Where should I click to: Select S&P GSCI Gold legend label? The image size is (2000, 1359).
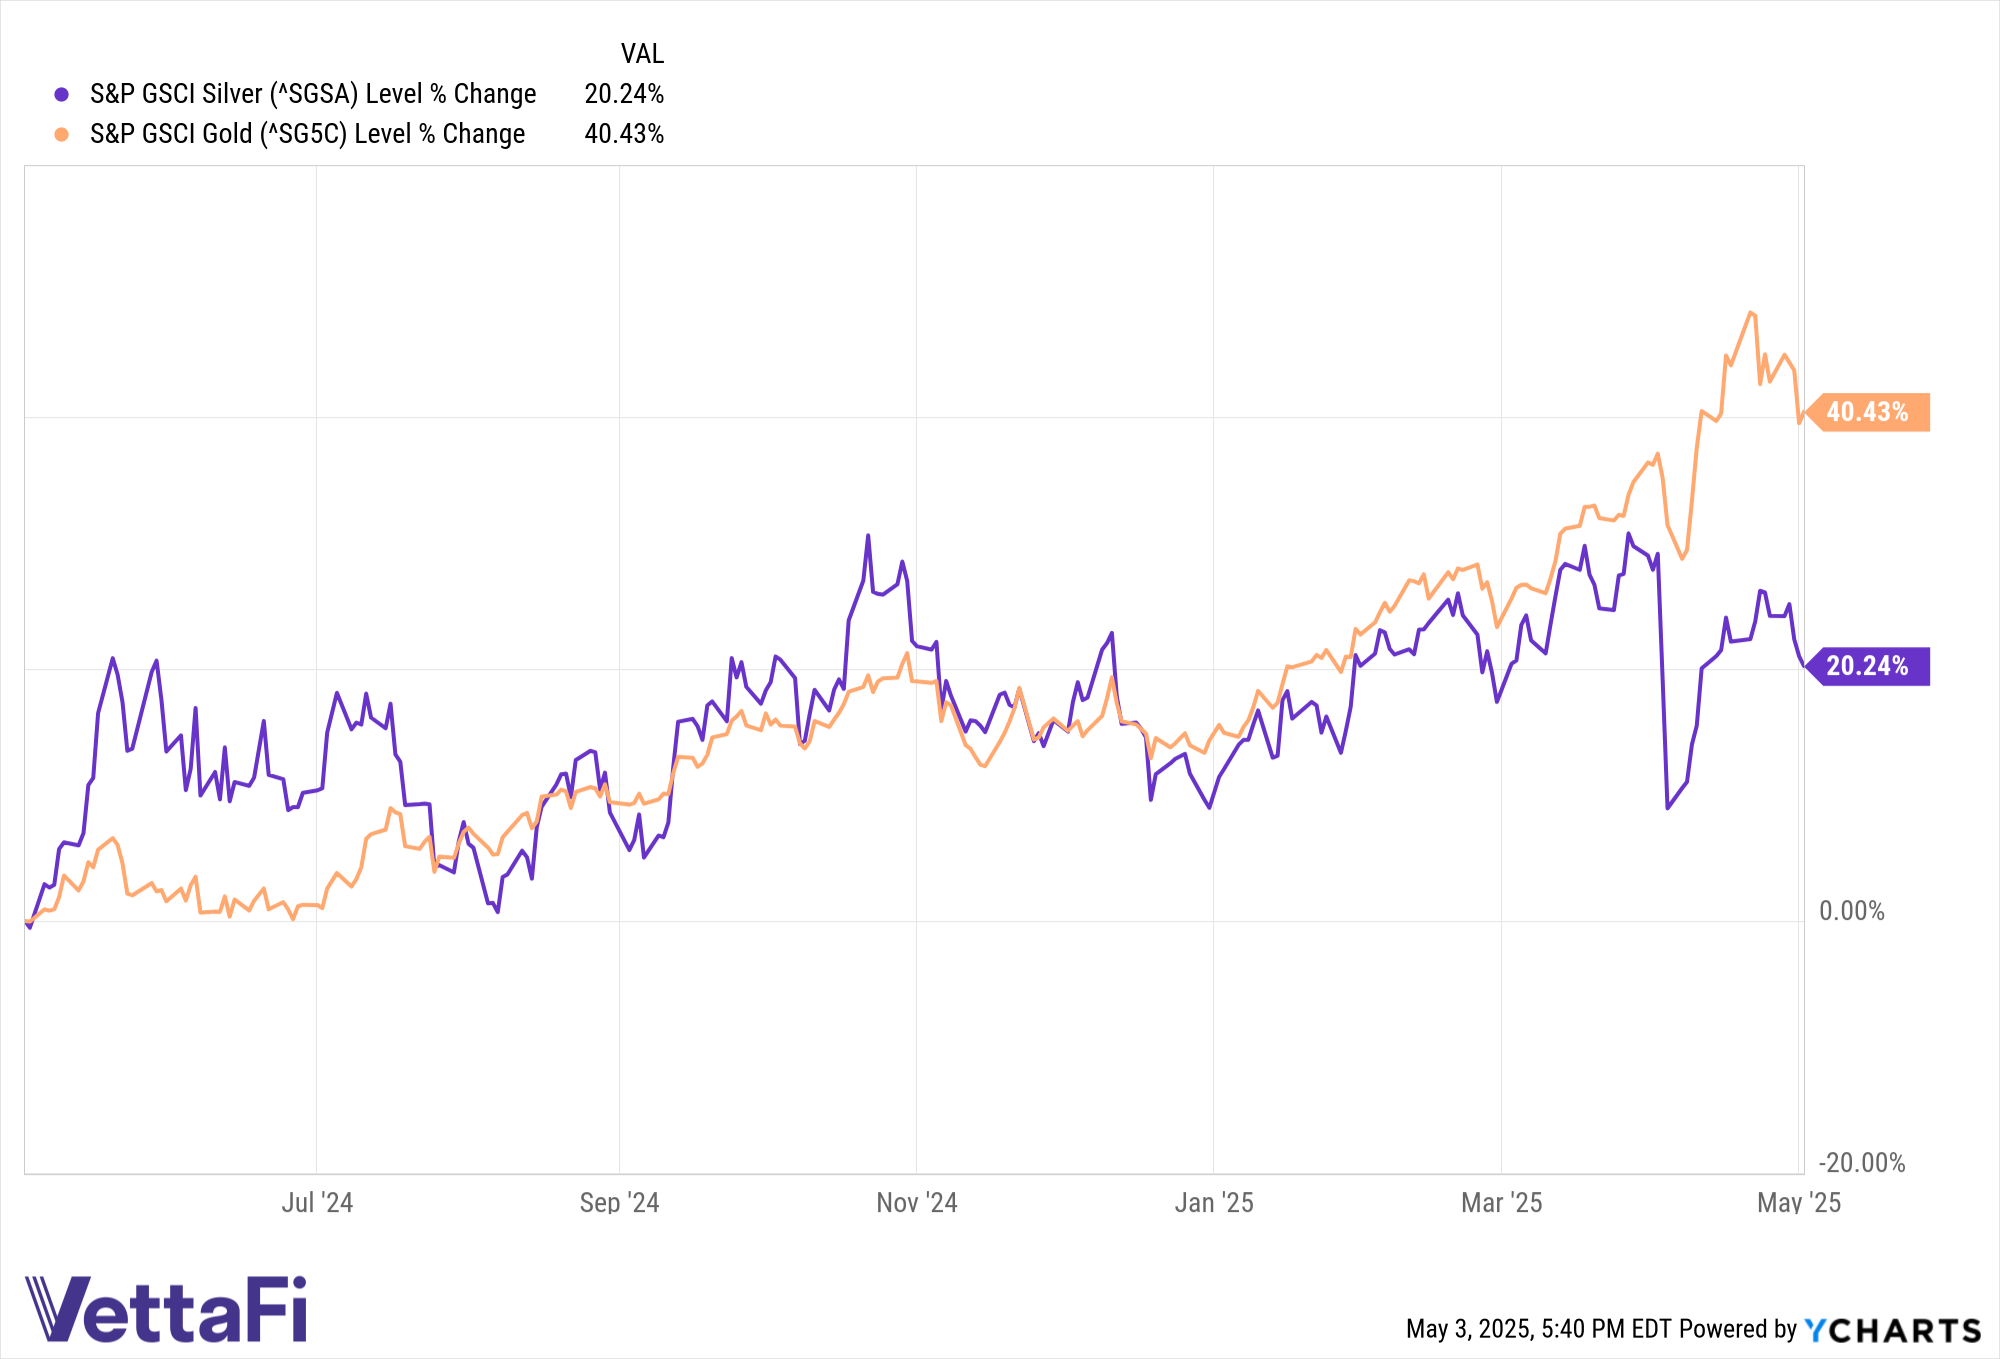307,134
